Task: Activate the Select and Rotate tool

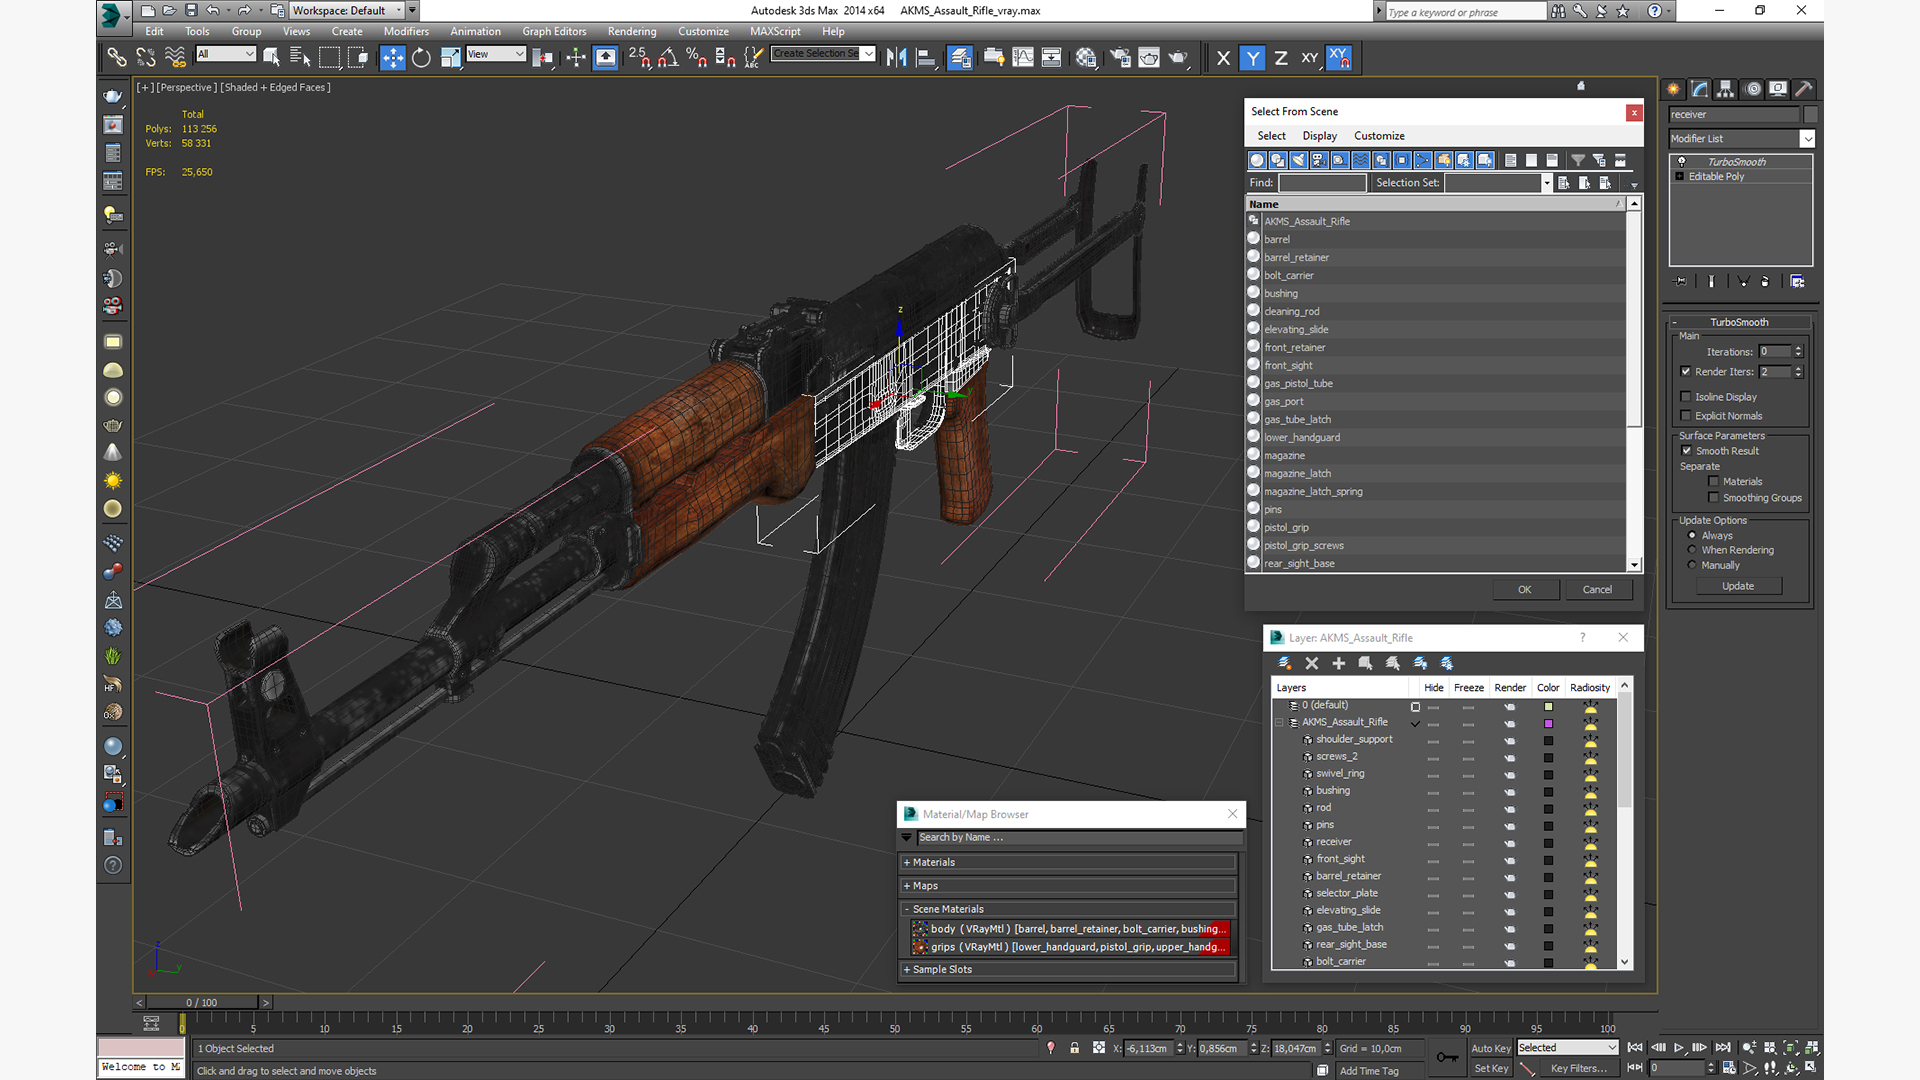Action: tap(421, 58)
